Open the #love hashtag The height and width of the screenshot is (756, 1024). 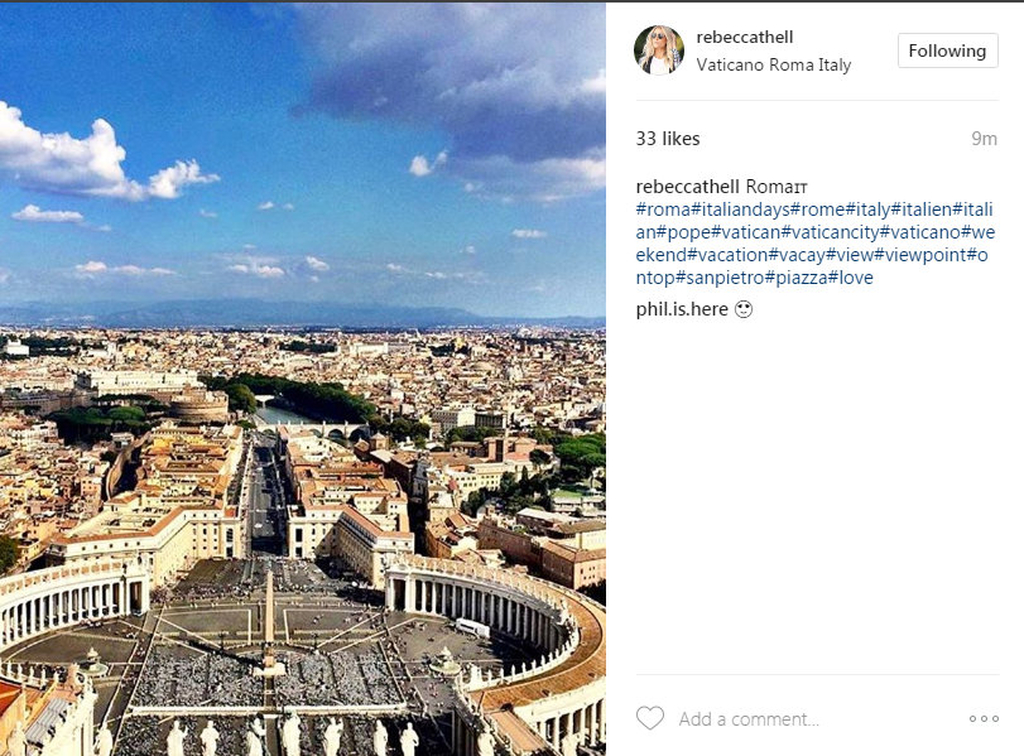[x=850, y=278]
